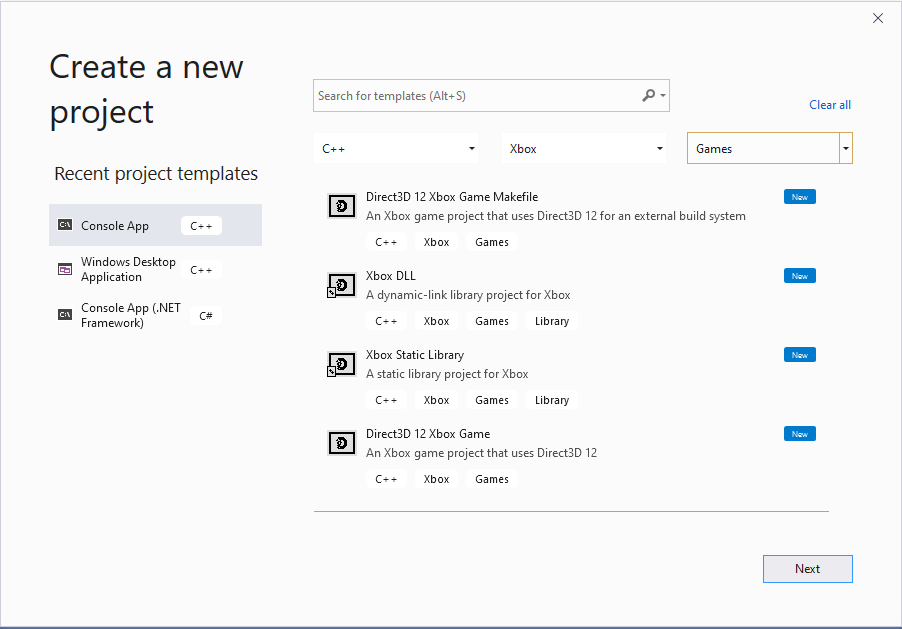
Task: Click the Games tag under Xbox DLL
Action: pyautogui.click(x=492, y=321)
